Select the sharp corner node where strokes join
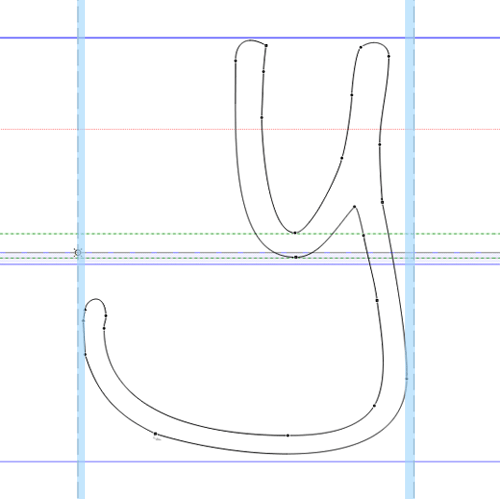The image size is (500, 499). click(x=354, y=207)
